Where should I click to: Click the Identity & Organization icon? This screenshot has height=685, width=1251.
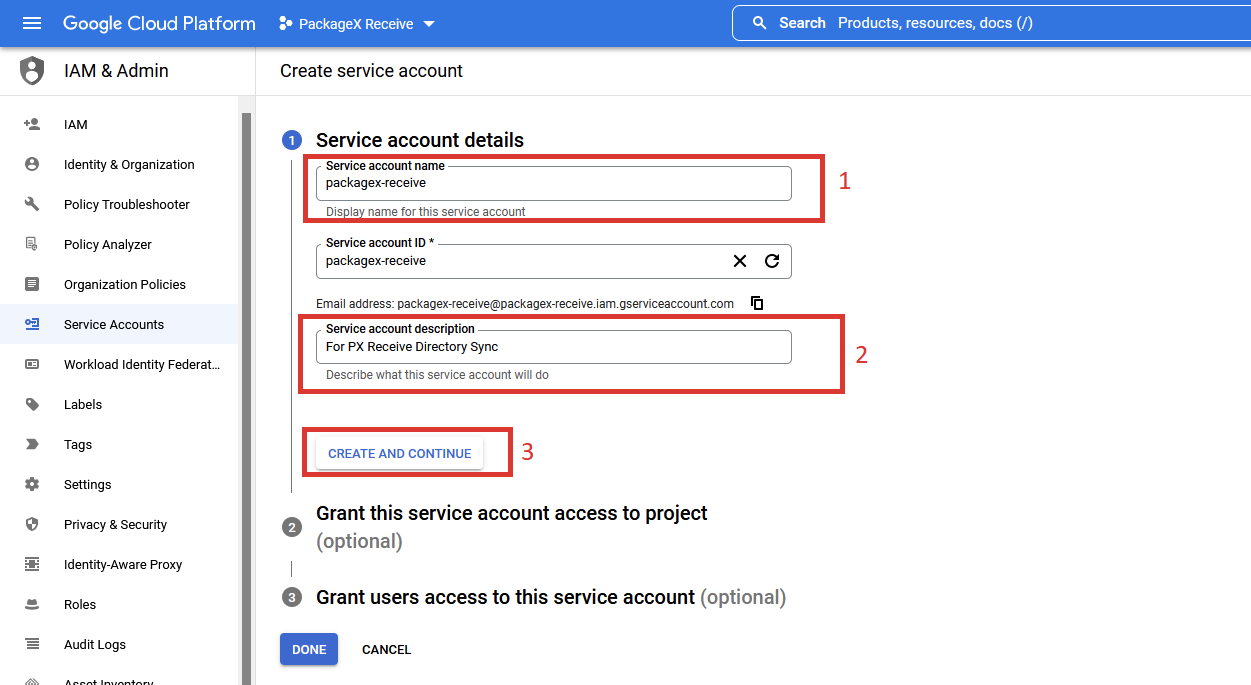click(32, 165)
